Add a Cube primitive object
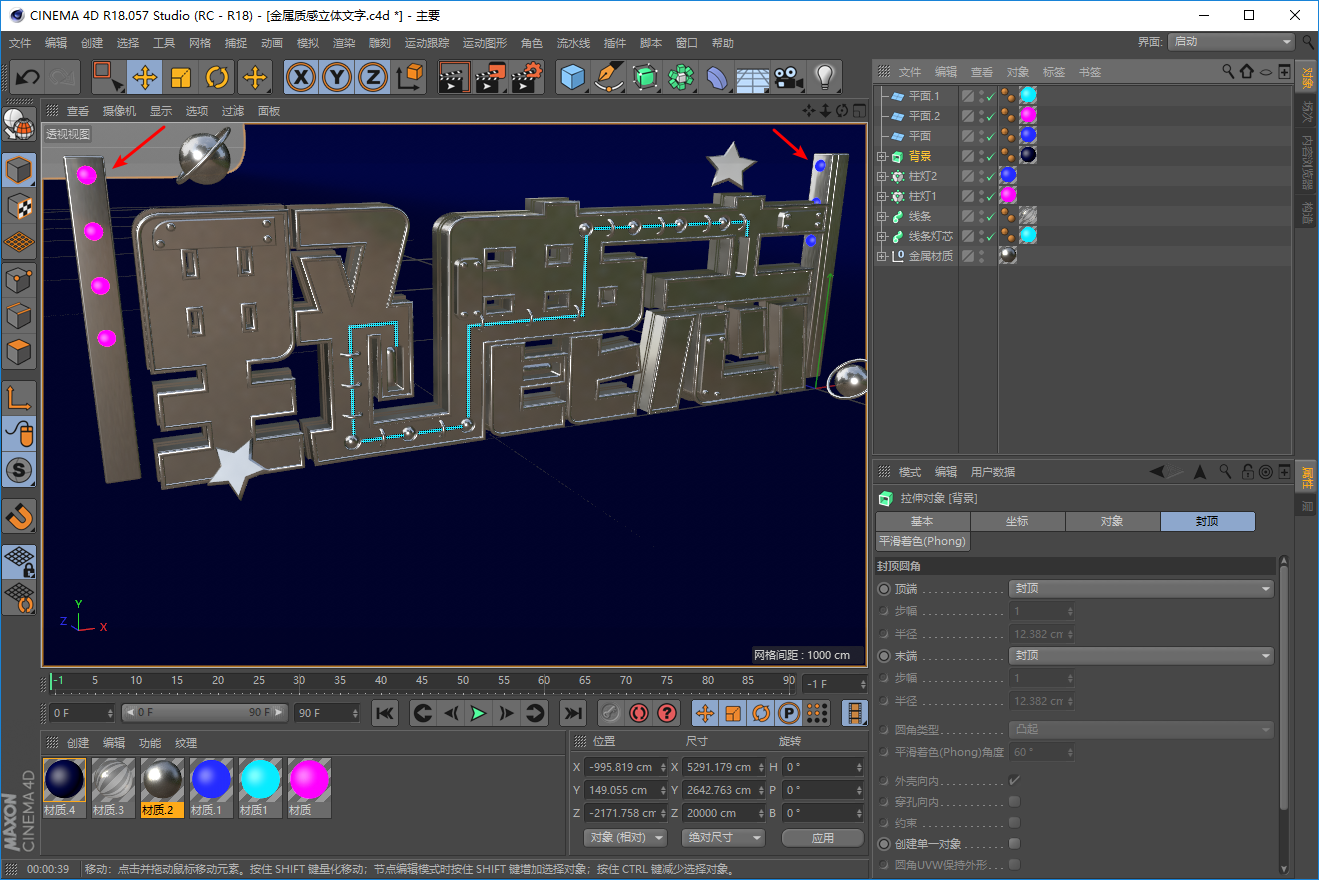Viewport: 1319px width, 880px height. click(573, 77)
